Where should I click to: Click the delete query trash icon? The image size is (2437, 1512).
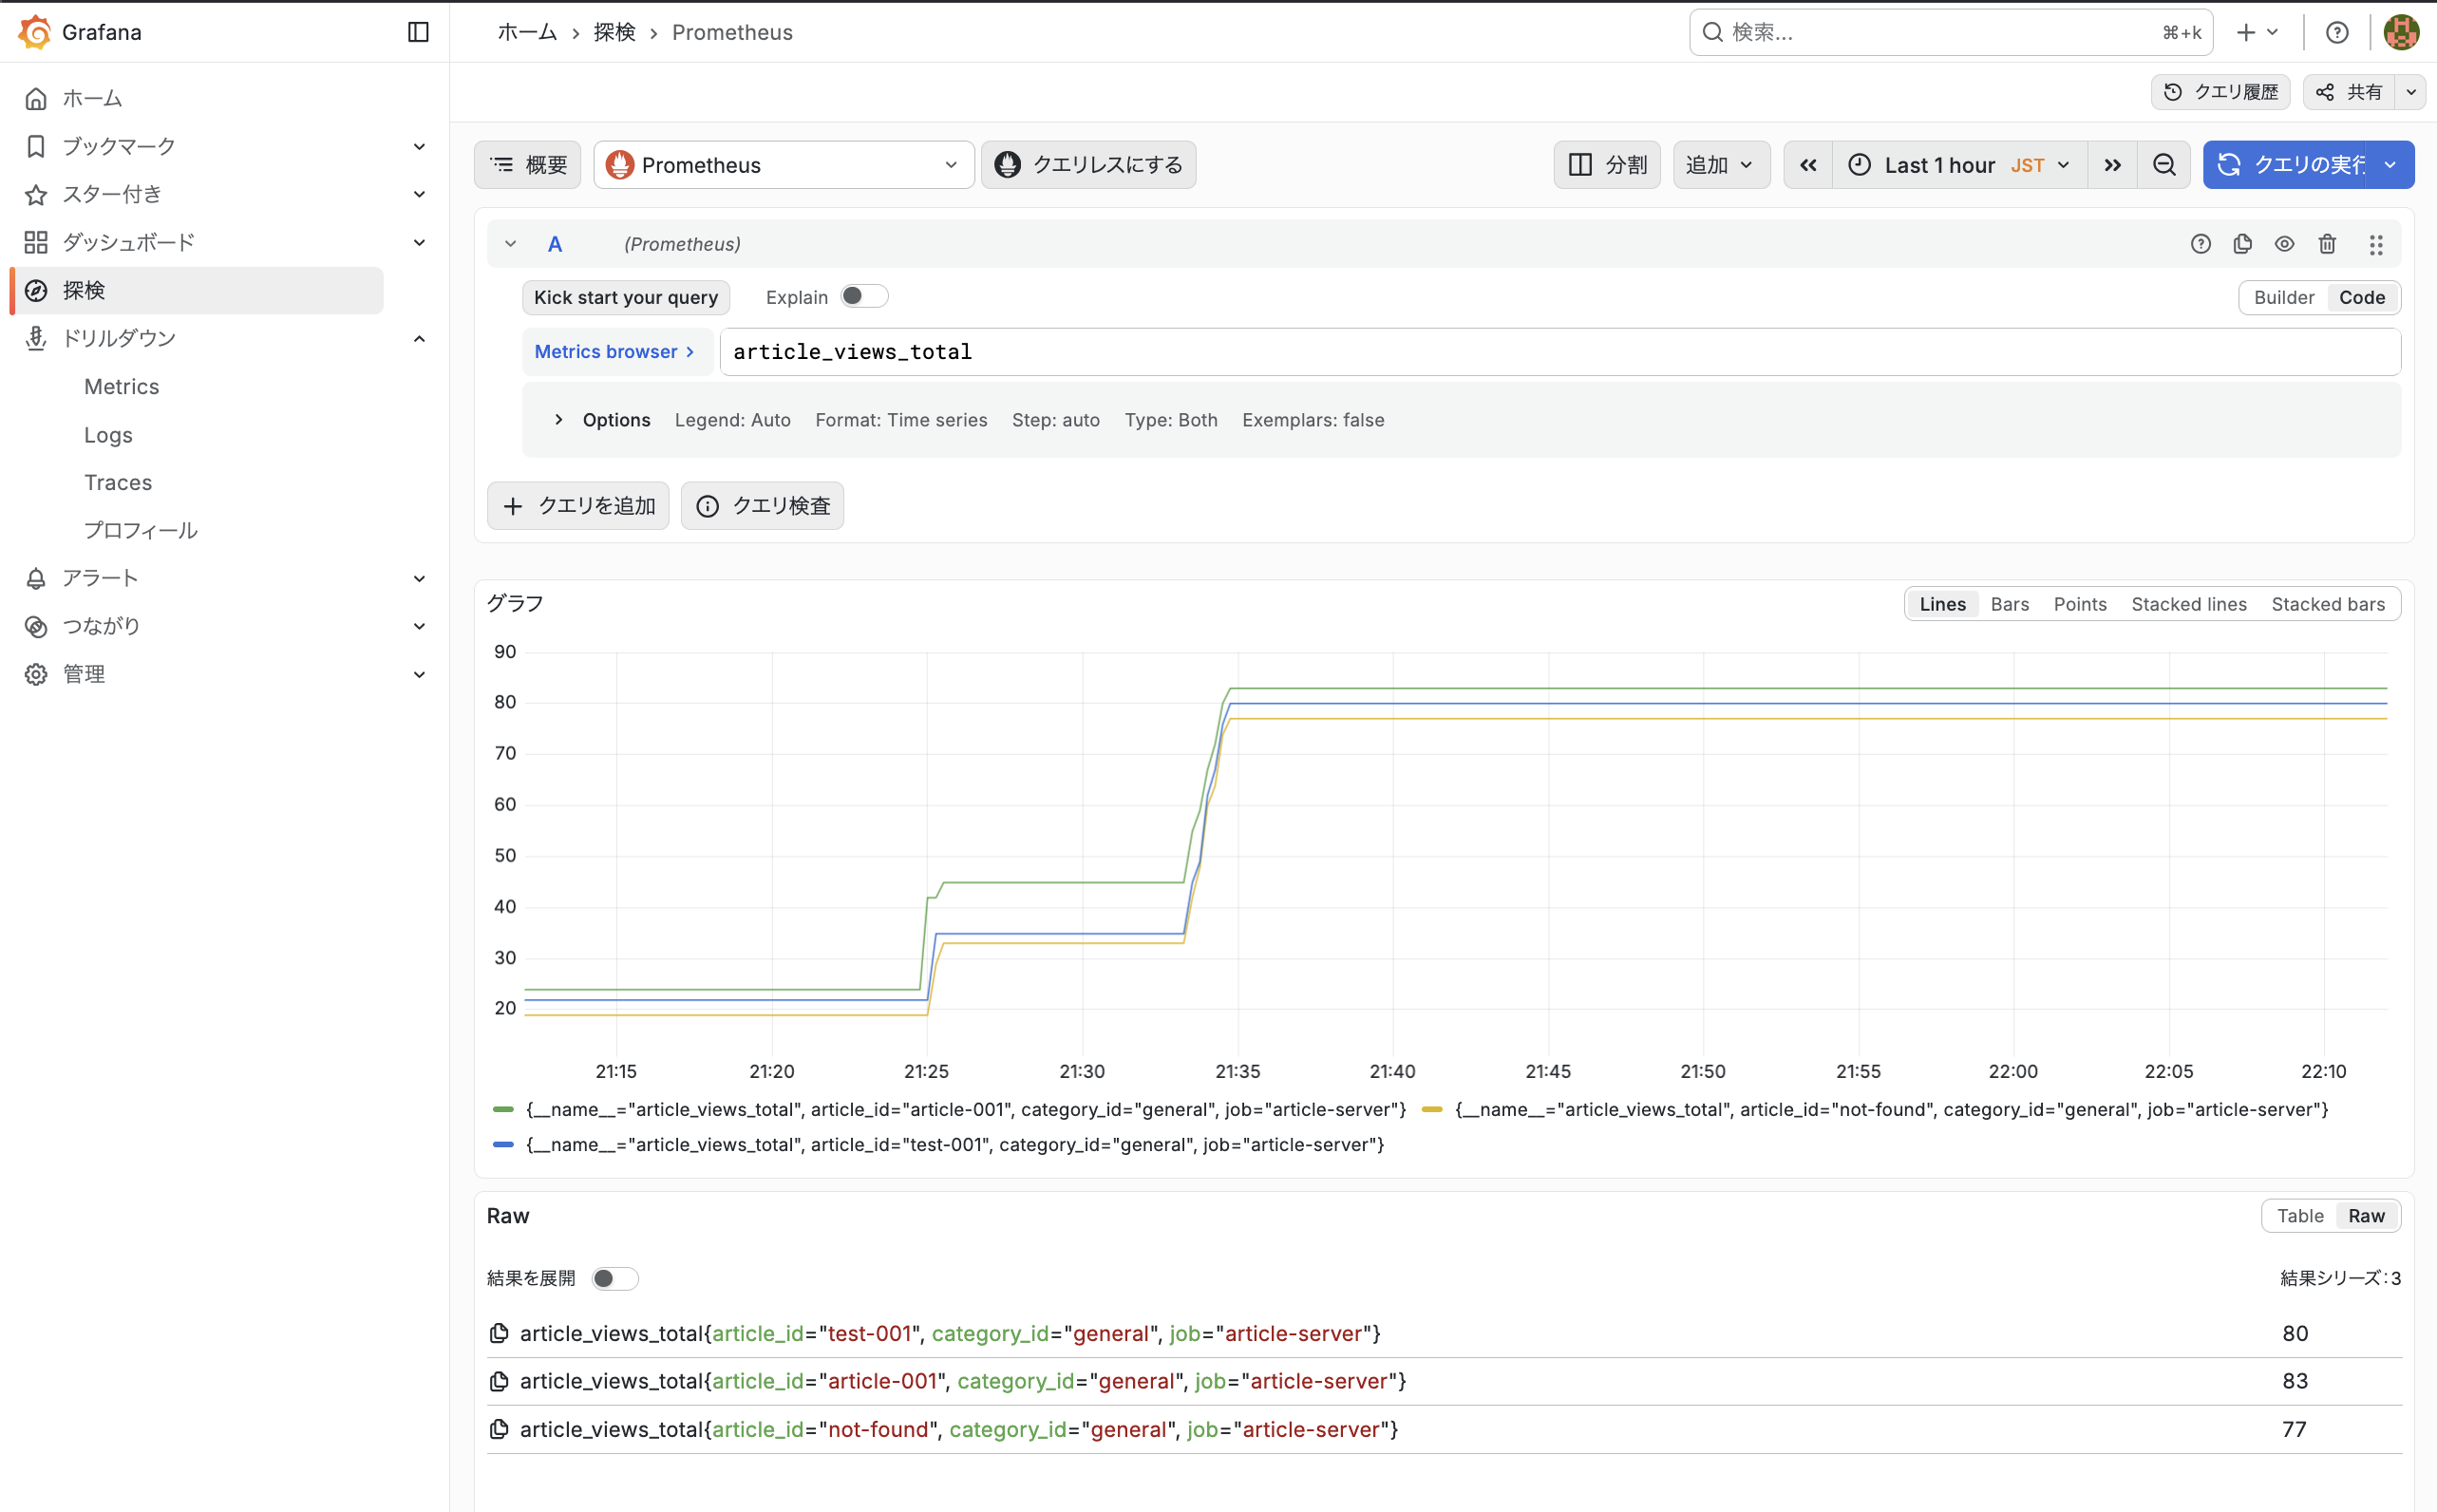coord(2327,244)
